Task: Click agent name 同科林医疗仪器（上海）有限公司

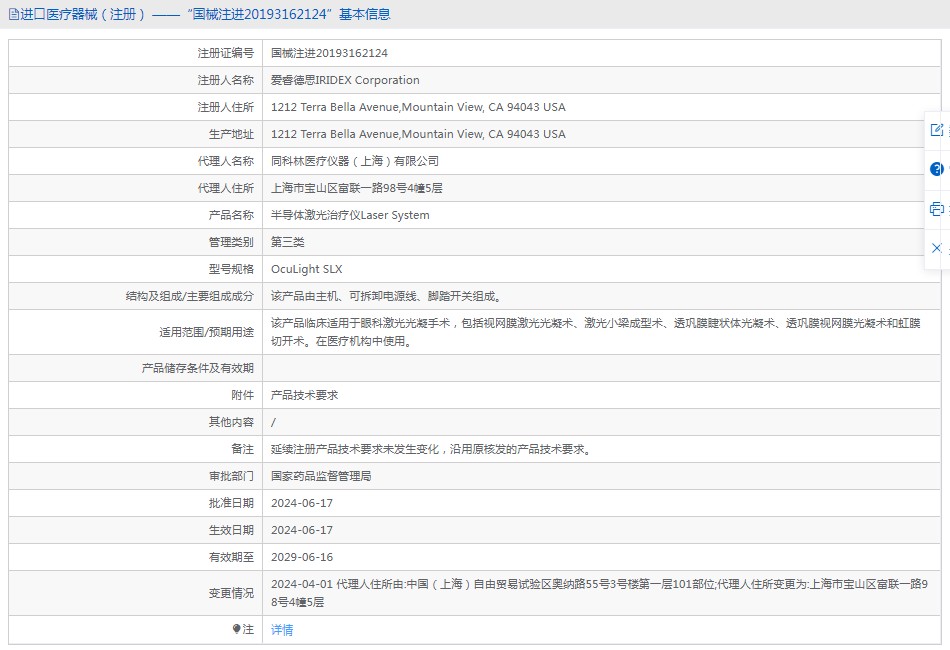Action: coord(354,161)
